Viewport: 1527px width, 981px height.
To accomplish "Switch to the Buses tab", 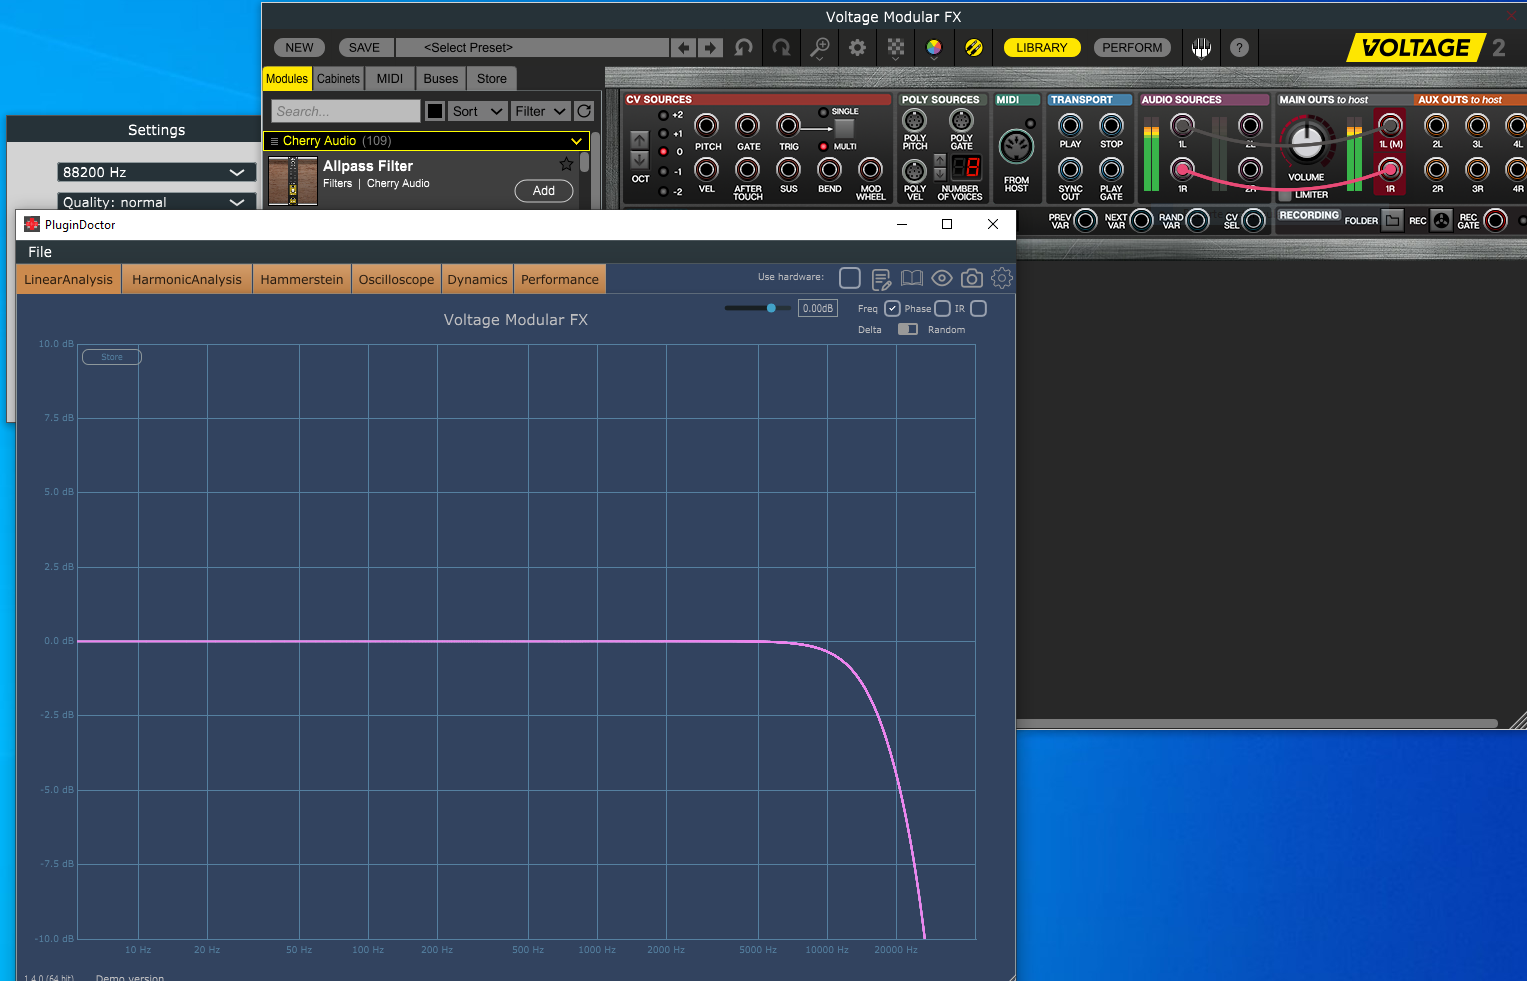I will [441, 79].
